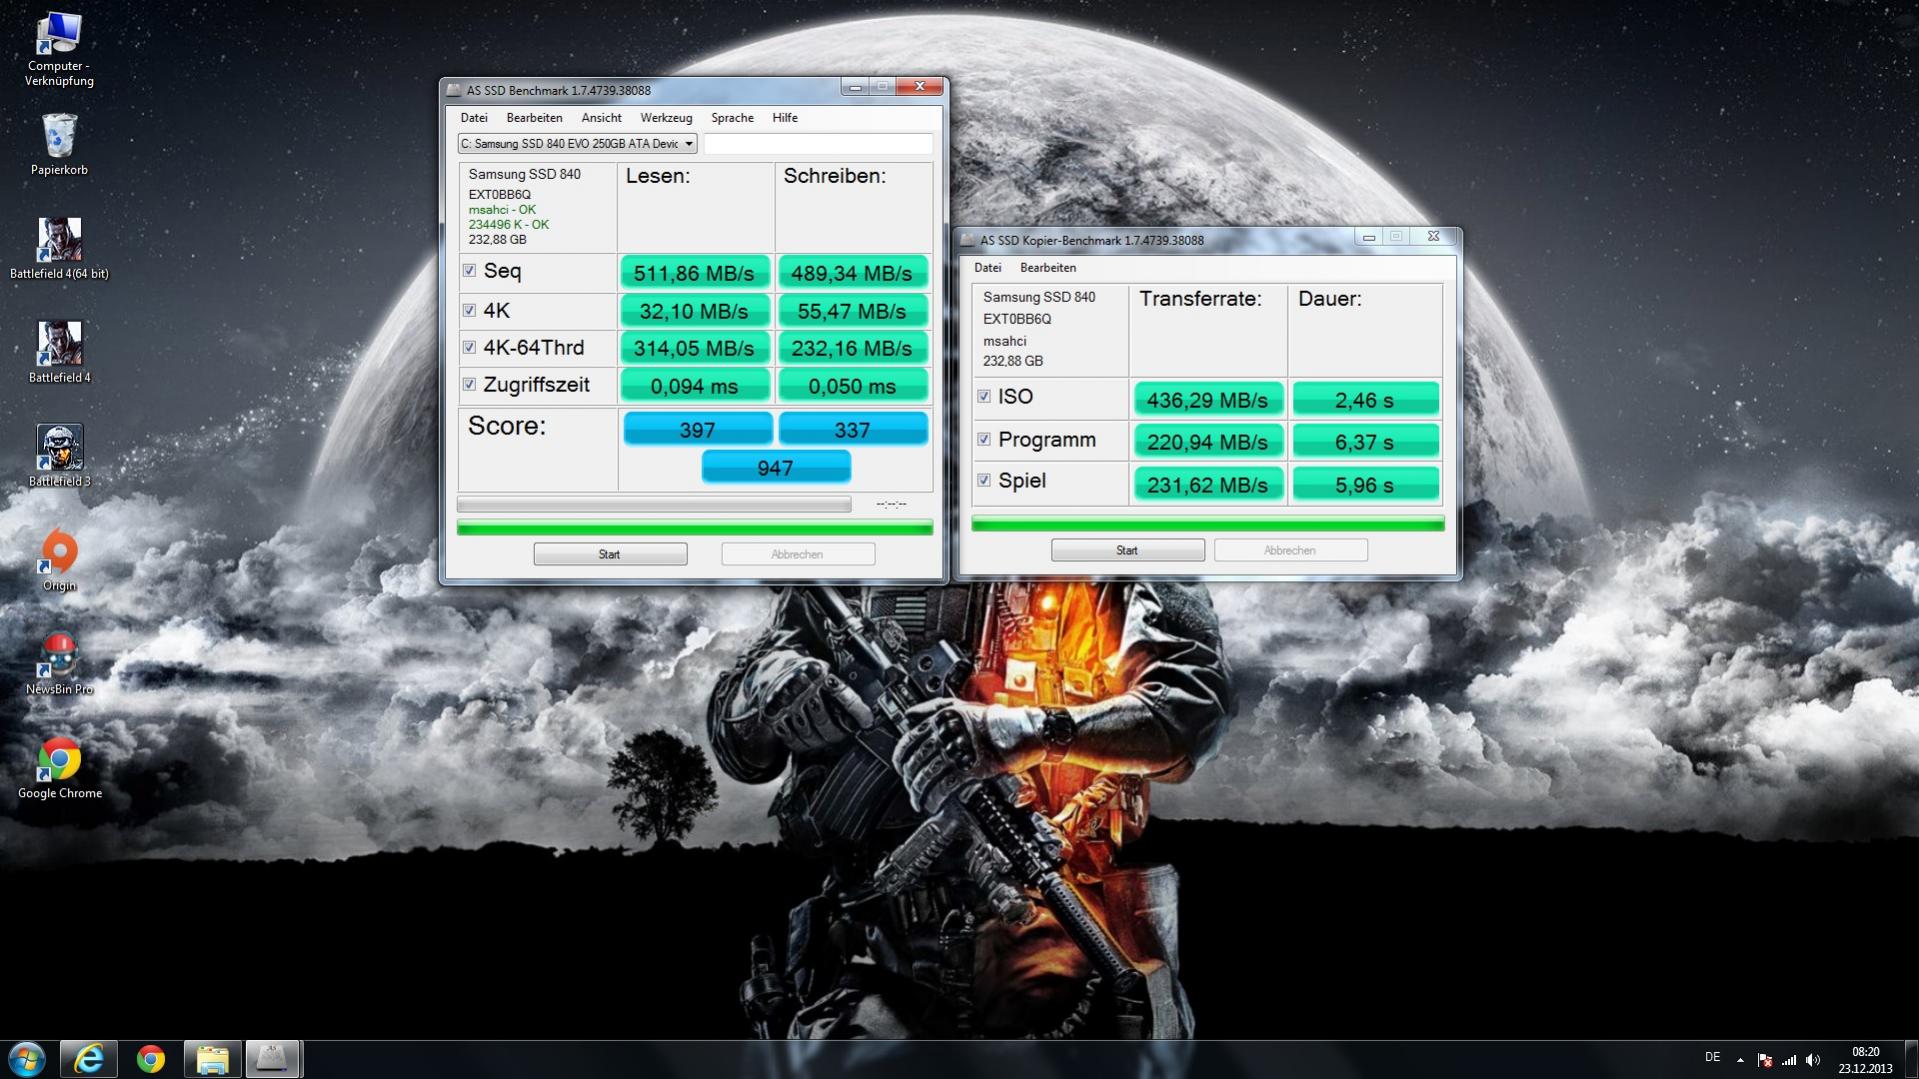The height and width of the screenshot is (1079, 1919).
Task: Close the AS SSD Kopier-Benchmark window
Action: [1433, 237]
